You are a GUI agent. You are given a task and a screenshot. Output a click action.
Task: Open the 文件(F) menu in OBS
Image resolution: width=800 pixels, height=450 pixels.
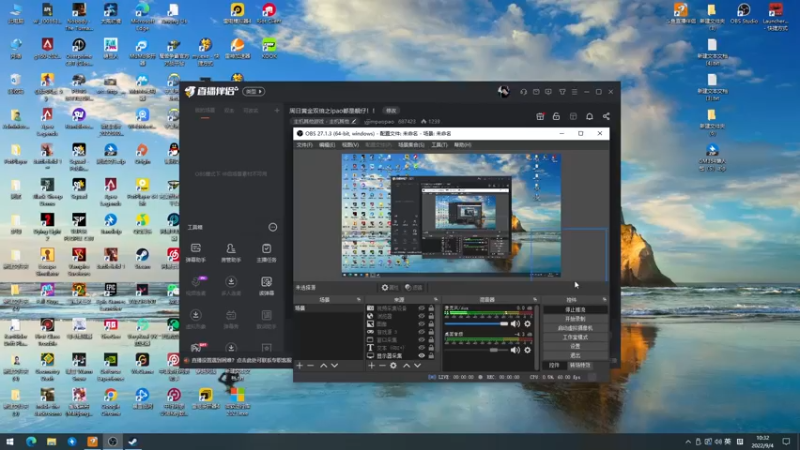pos(304,145)
